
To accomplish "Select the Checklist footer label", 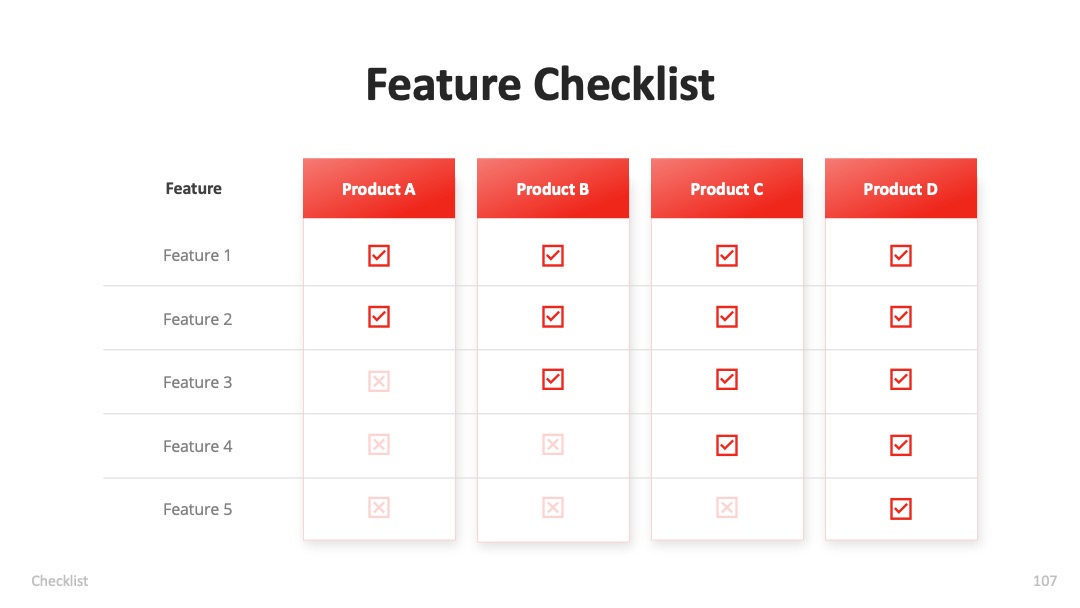I will point(59,580).
